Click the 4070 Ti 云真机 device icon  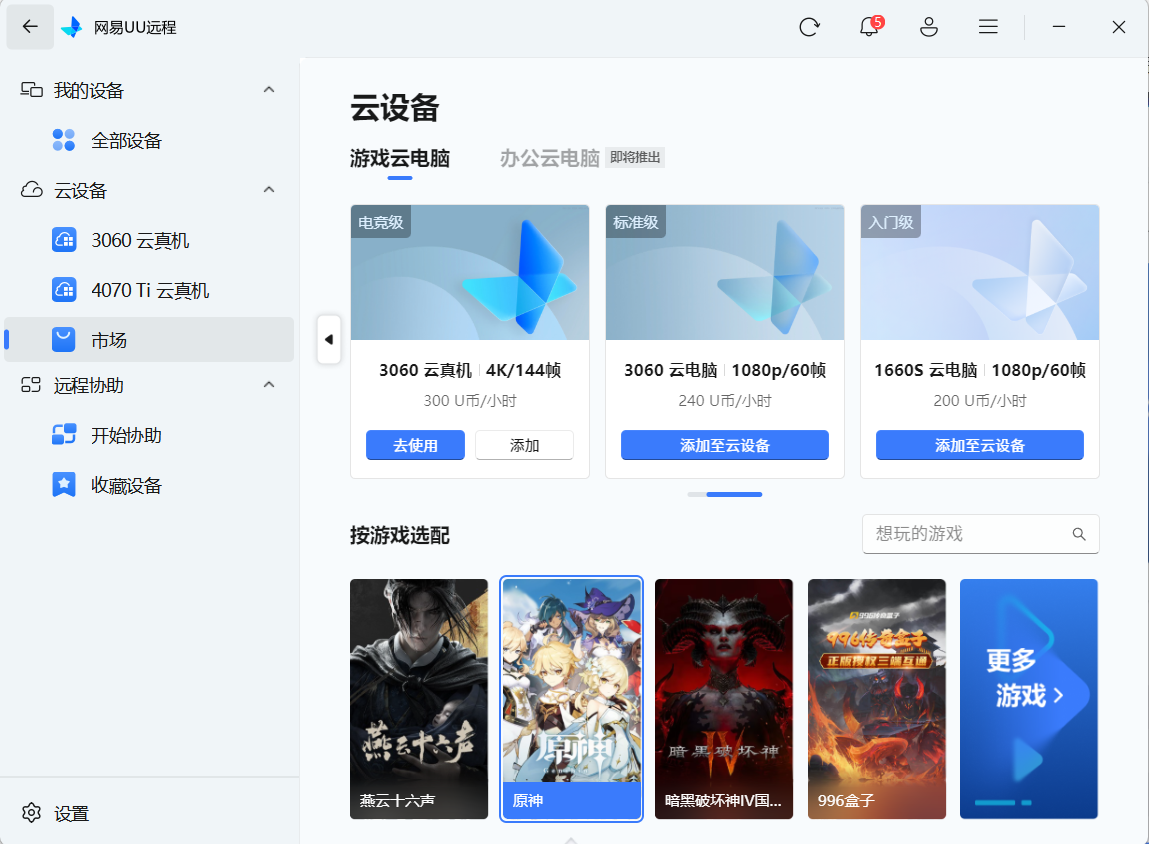64,289
